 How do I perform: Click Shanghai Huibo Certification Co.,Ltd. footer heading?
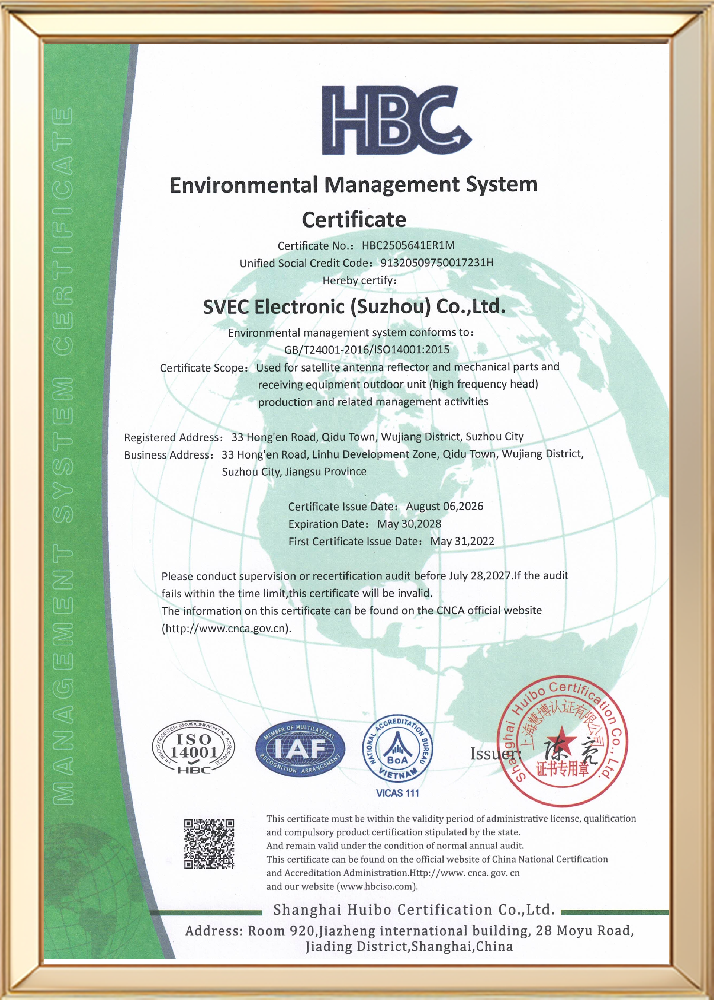414,909
